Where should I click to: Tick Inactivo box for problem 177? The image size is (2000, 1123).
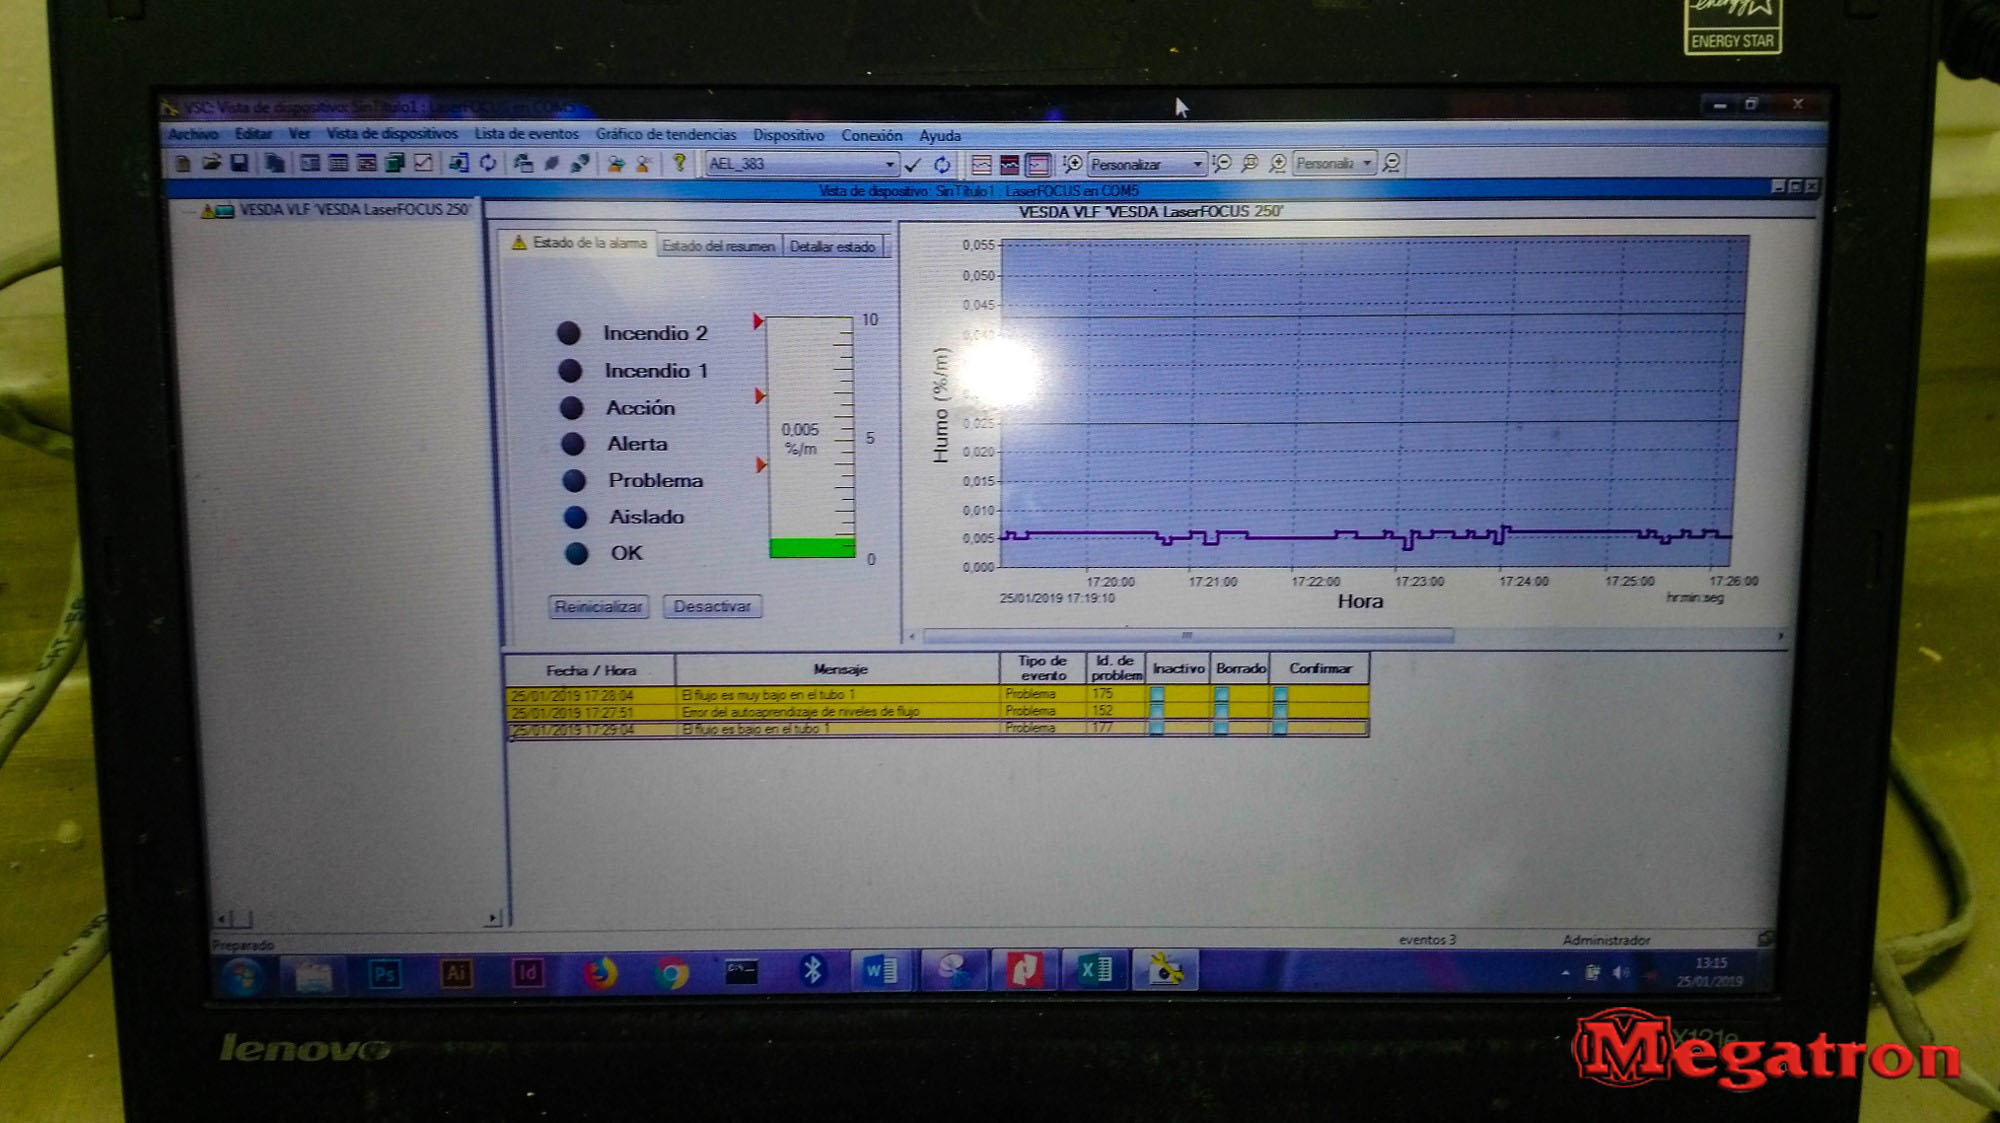coord(1157,728)
